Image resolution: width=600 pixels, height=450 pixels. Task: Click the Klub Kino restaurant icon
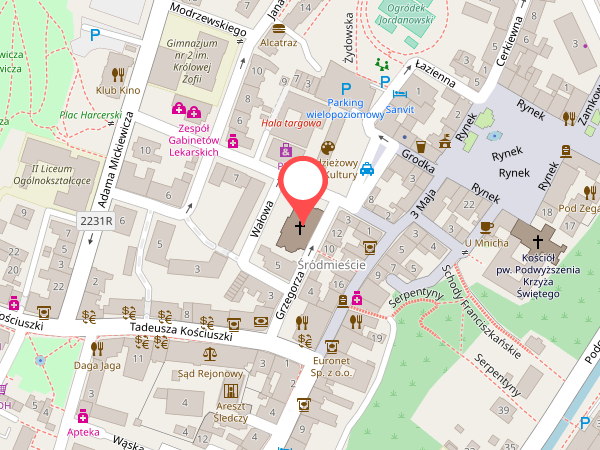click(x=118, y=75)
